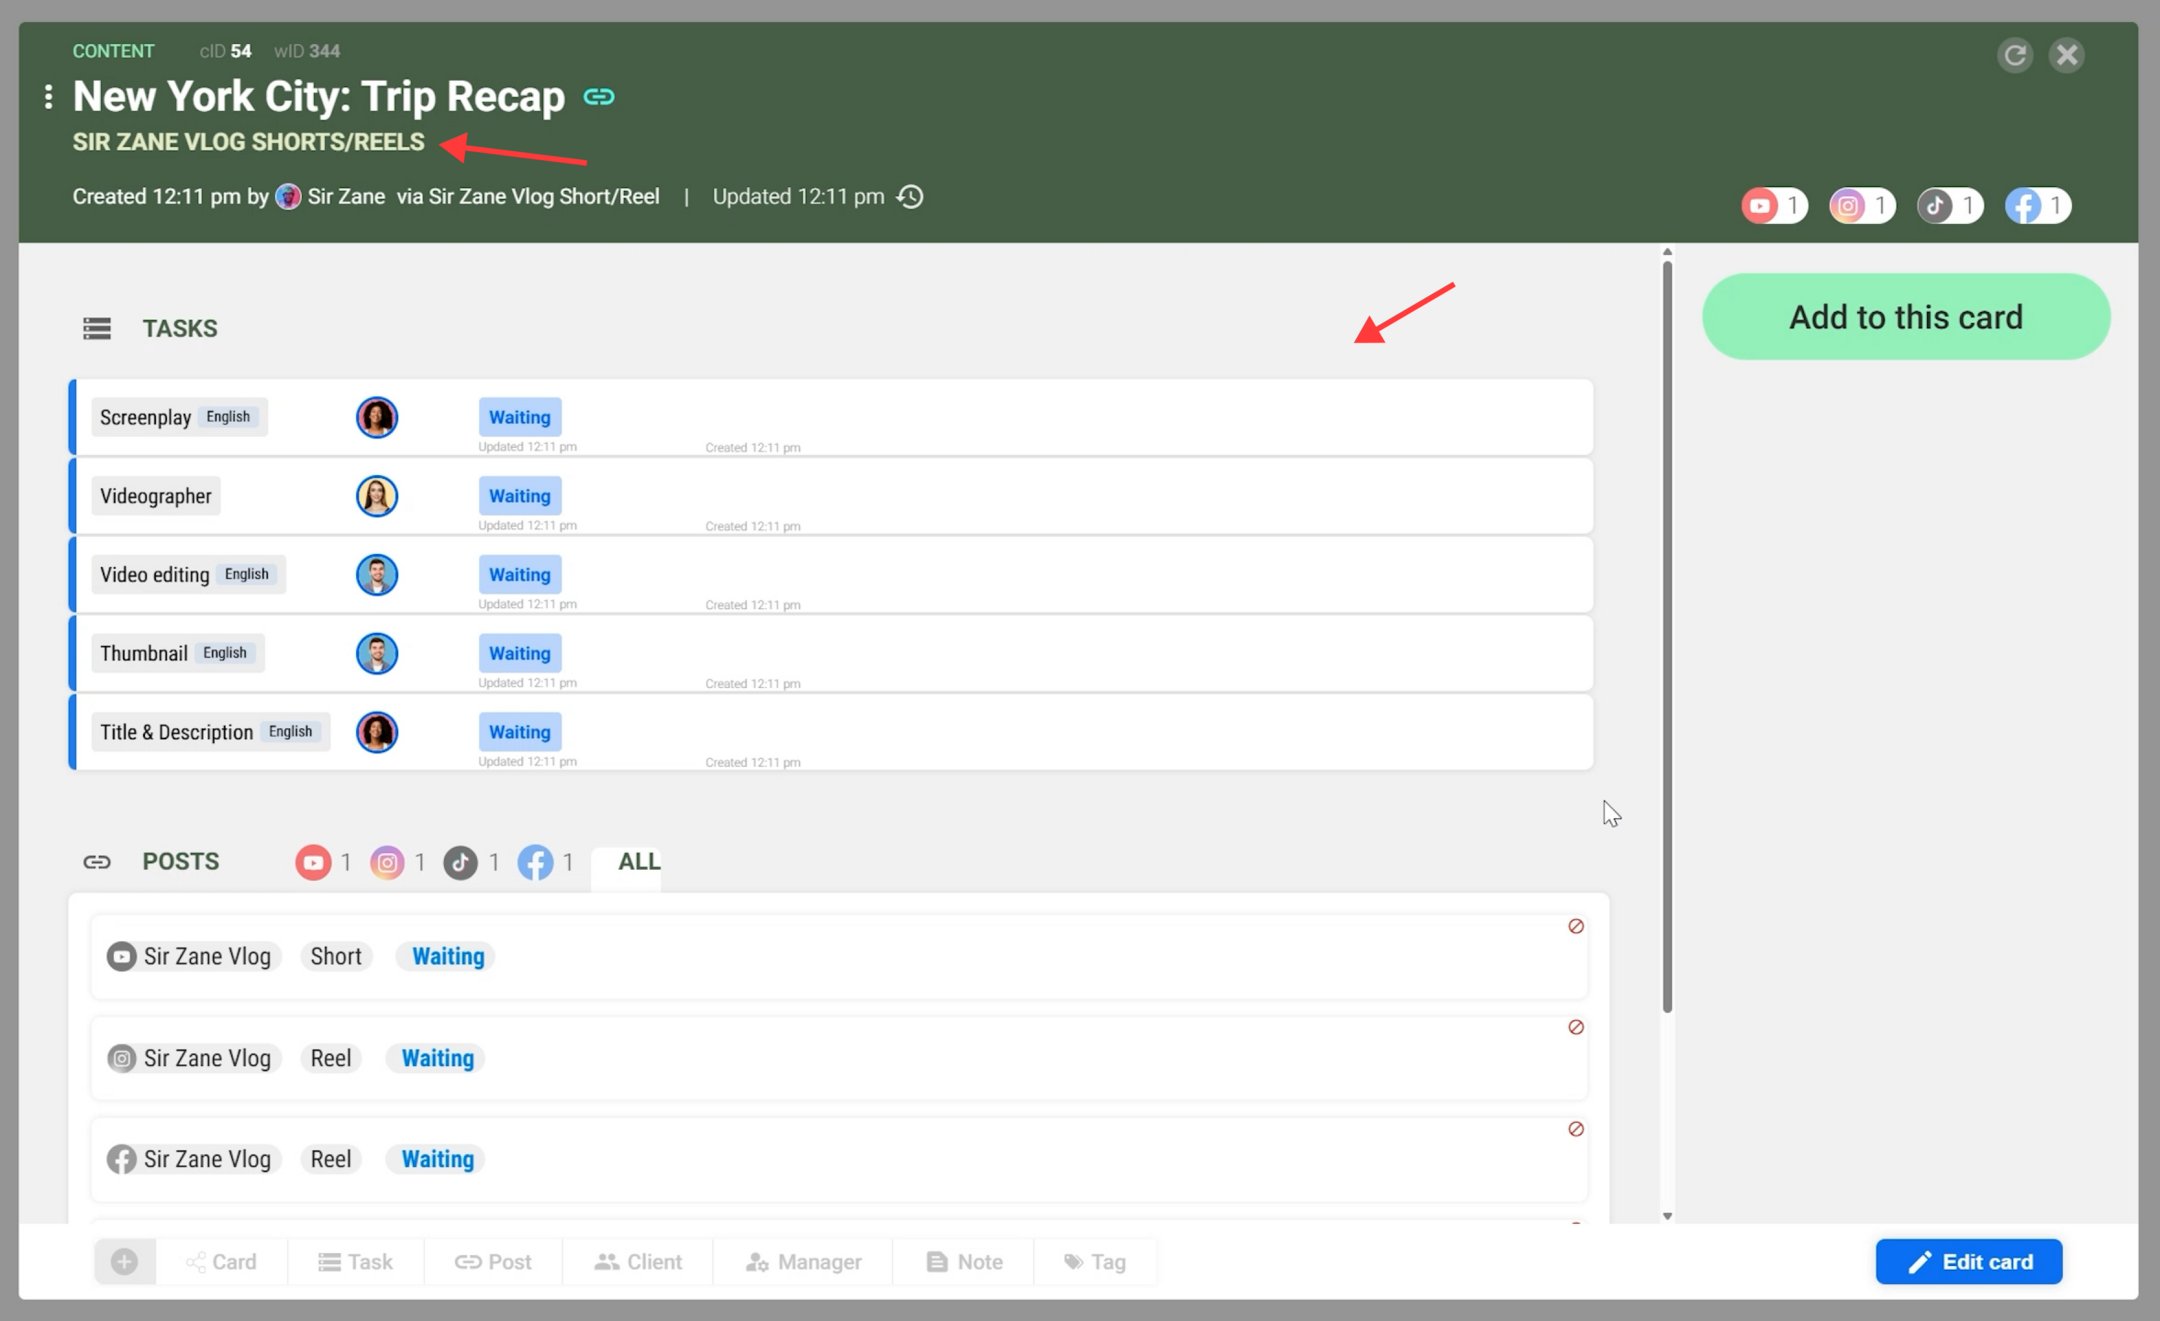Image resolution: width=2160 pixels, height=1321 pixels.
Task: Filter posts by Facebook icon
Action: click(535, 862)
